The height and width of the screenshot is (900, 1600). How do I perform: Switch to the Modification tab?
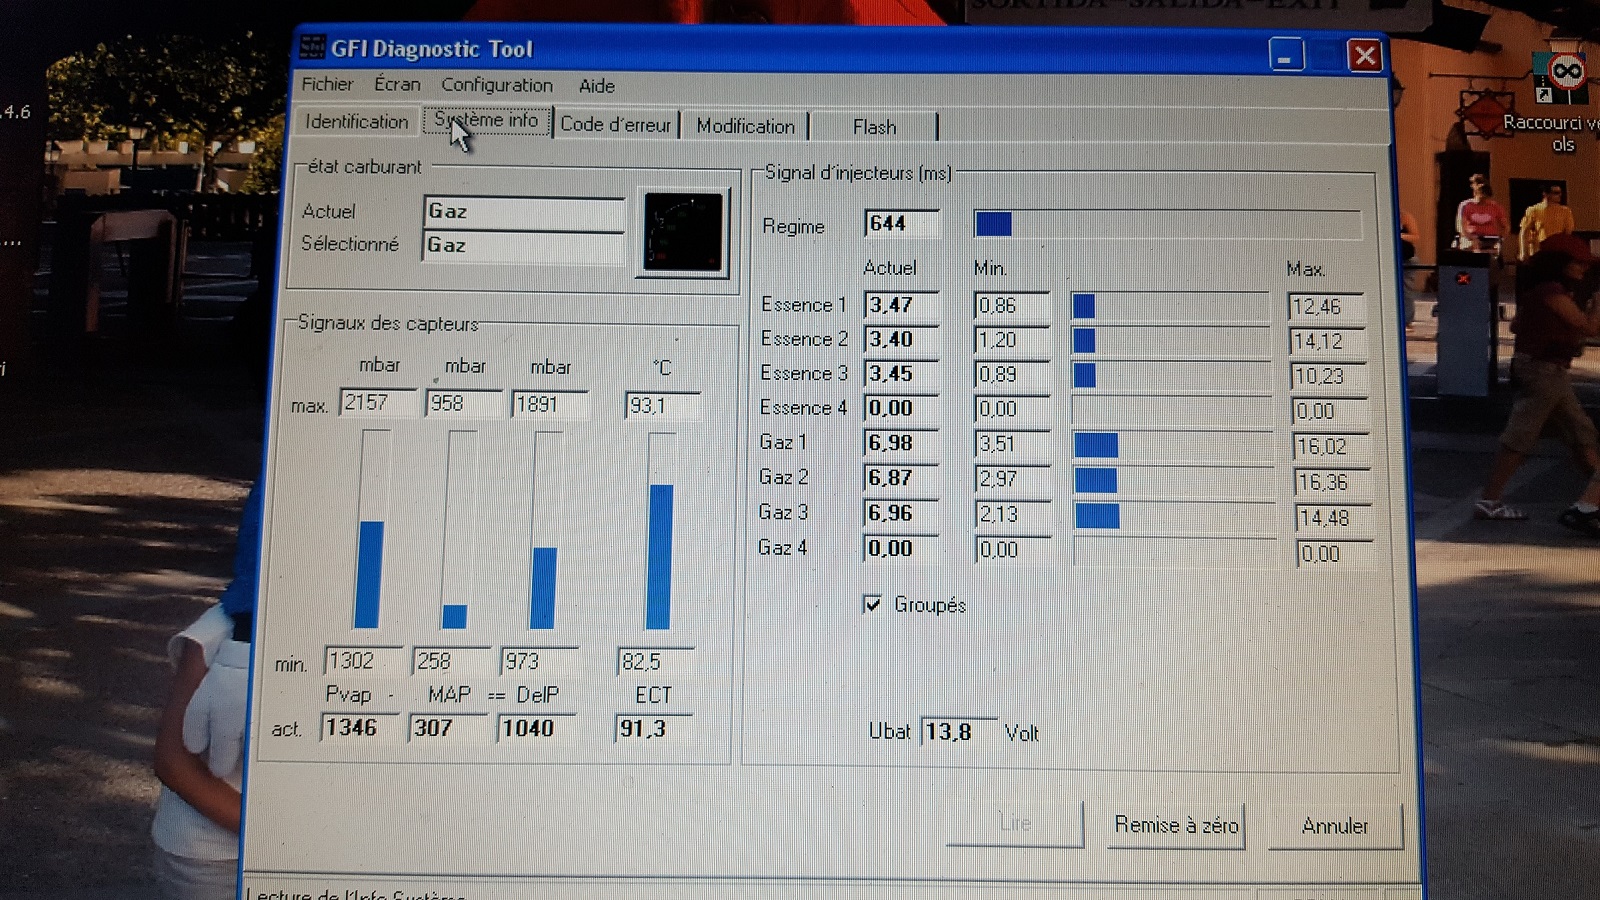(x=745, y=126)
